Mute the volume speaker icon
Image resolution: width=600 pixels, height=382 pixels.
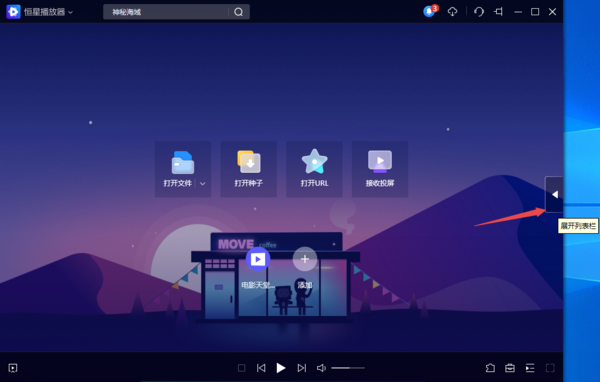321,368
